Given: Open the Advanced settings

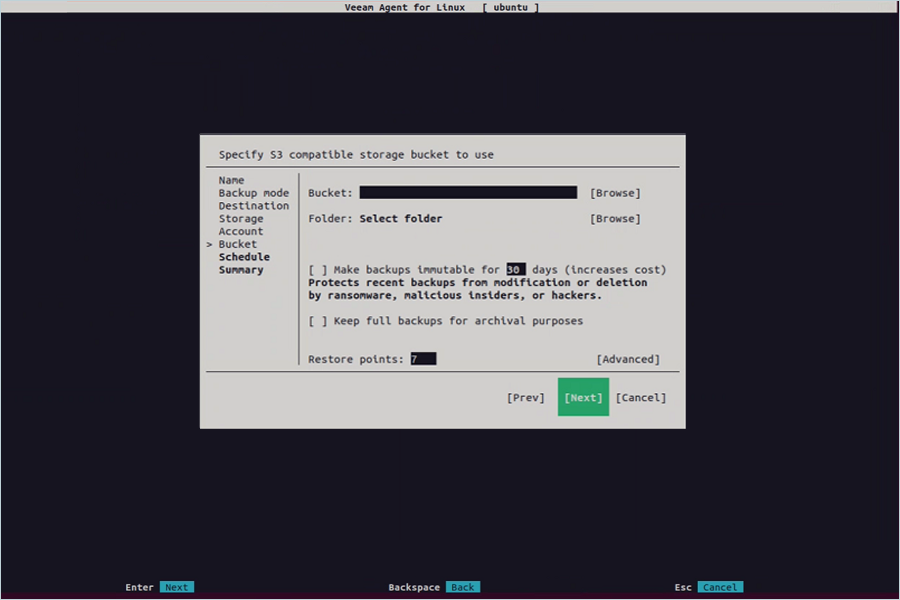Looking at the screenshot, I should pyautogui.click(x=628, y=359).
